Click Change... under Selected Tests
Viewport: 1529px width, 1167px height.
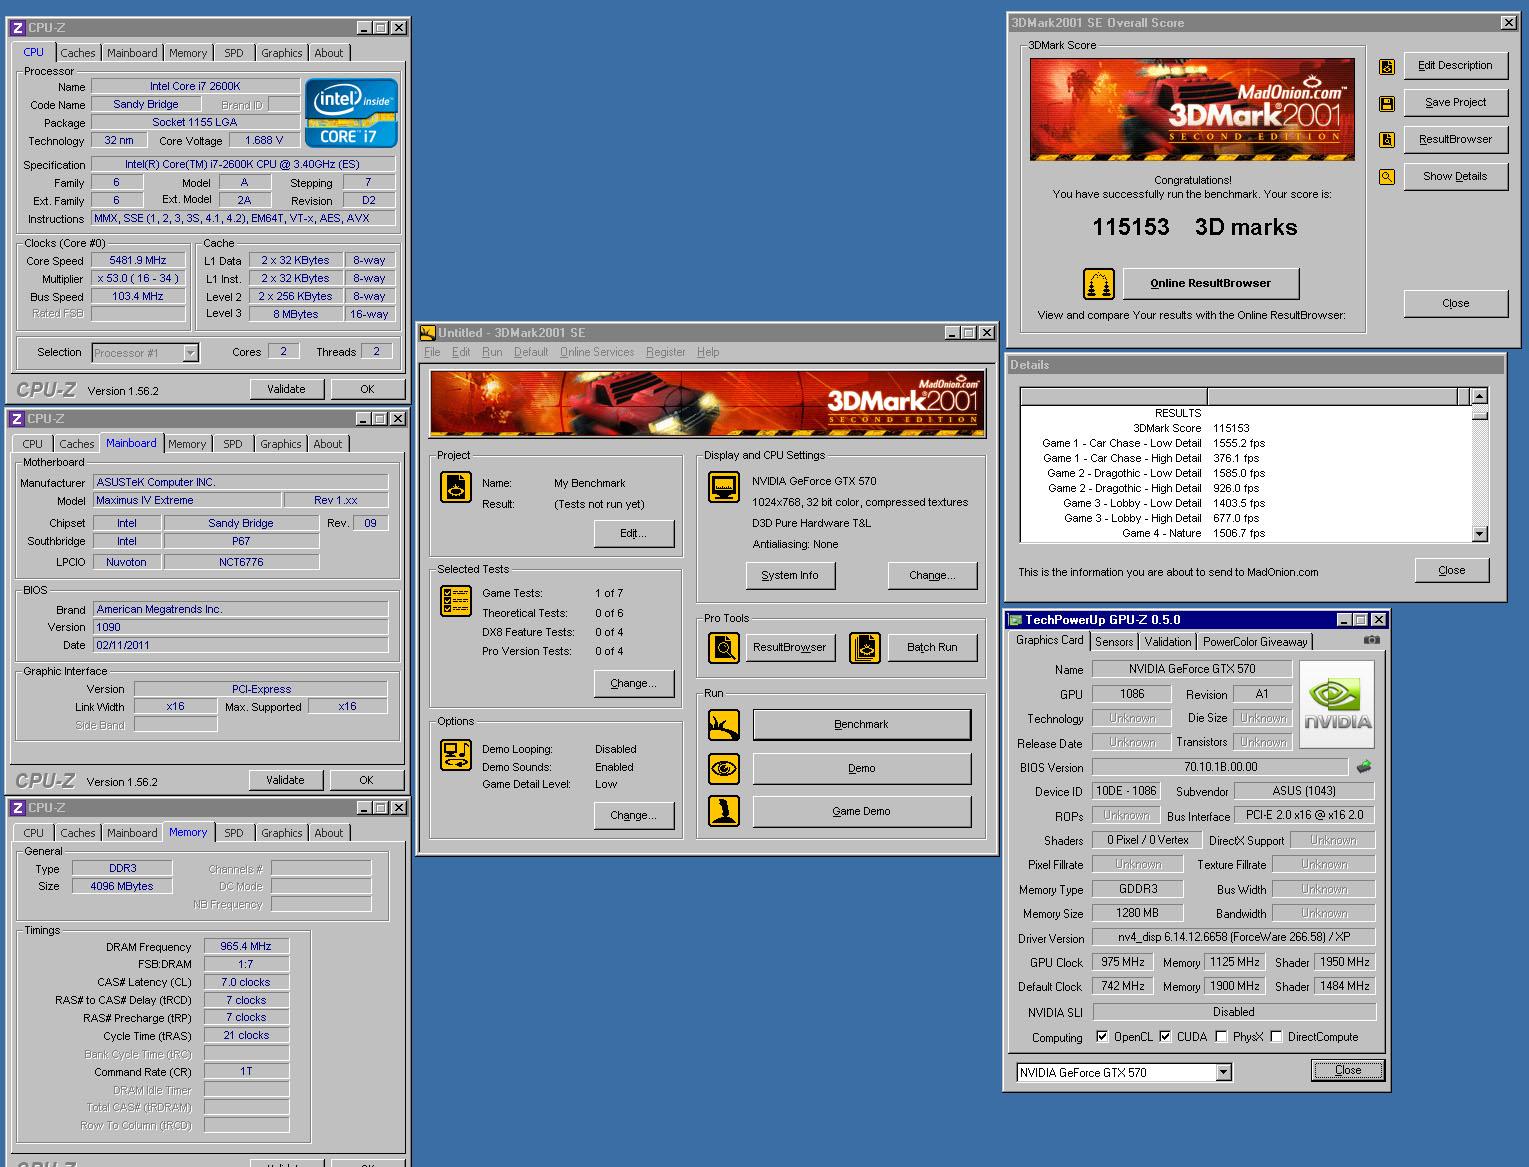click(633, 684)
